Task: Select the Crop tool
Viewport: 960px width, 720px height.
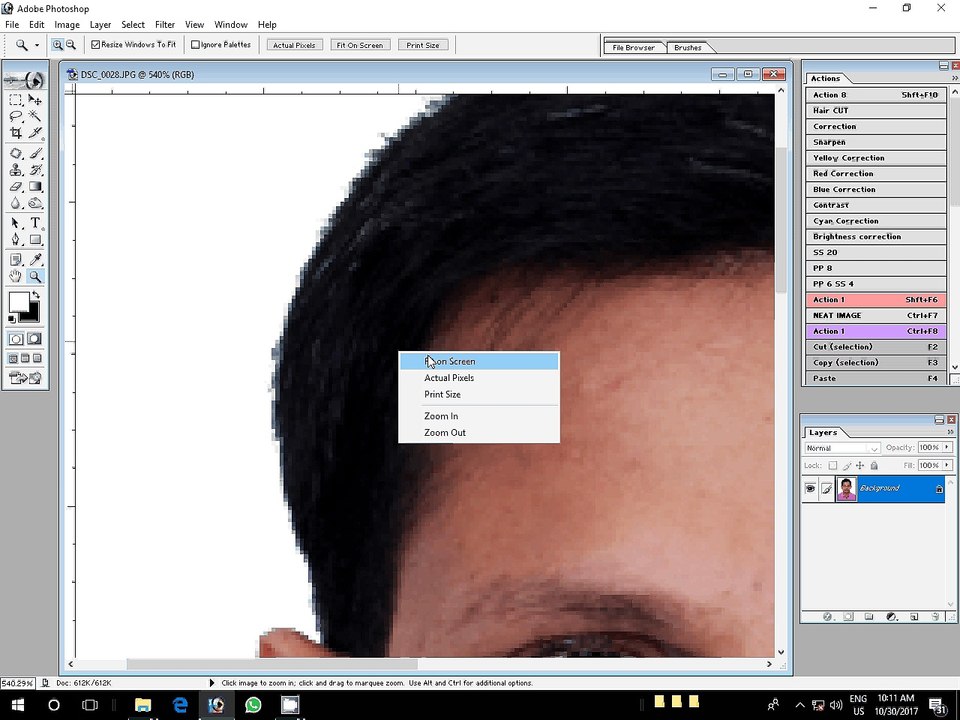Action: click(16, 132)
